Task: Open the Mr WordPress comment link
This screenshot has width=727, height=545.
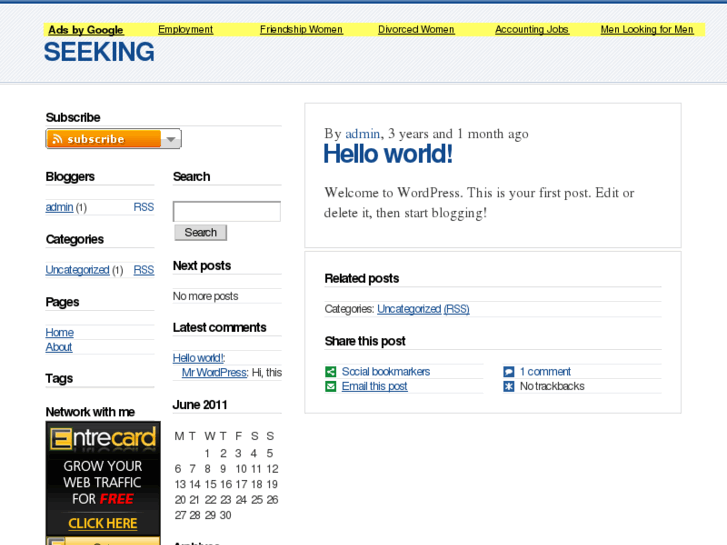Action: point(215,372)
